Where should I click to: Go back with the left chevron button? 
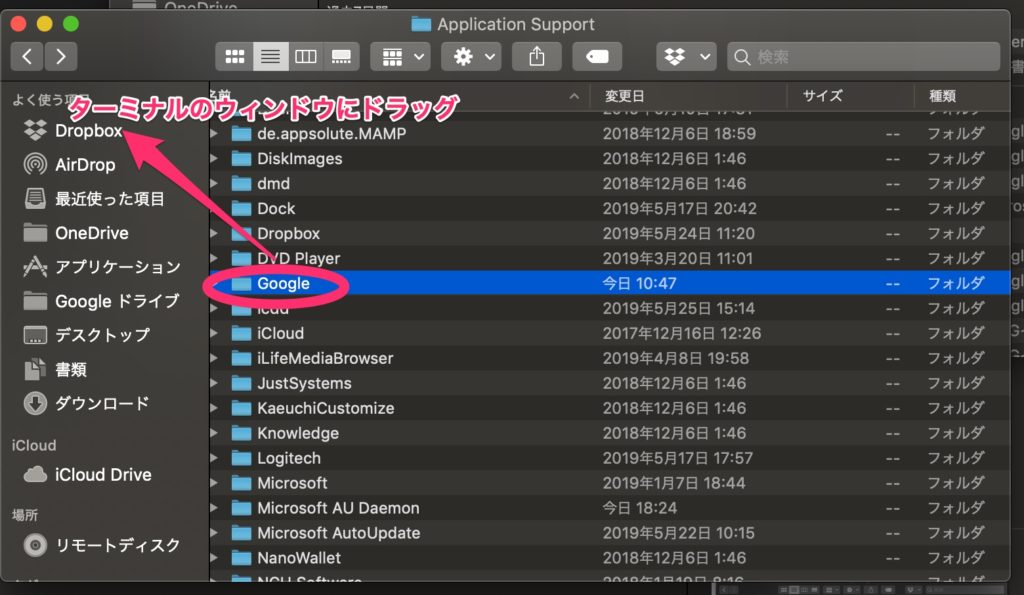[27, 57]
